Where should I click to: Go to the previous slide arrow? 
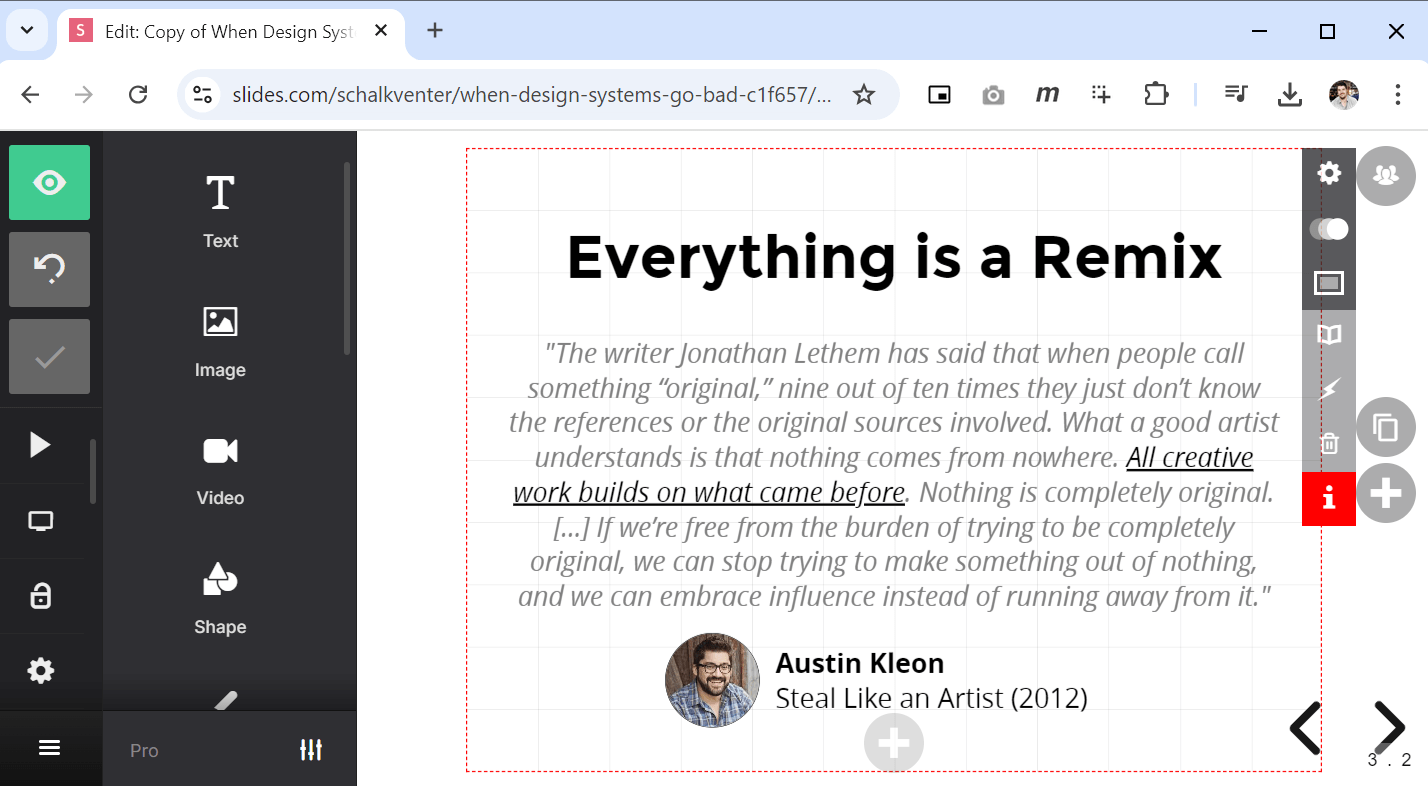tap(1306, 728)
